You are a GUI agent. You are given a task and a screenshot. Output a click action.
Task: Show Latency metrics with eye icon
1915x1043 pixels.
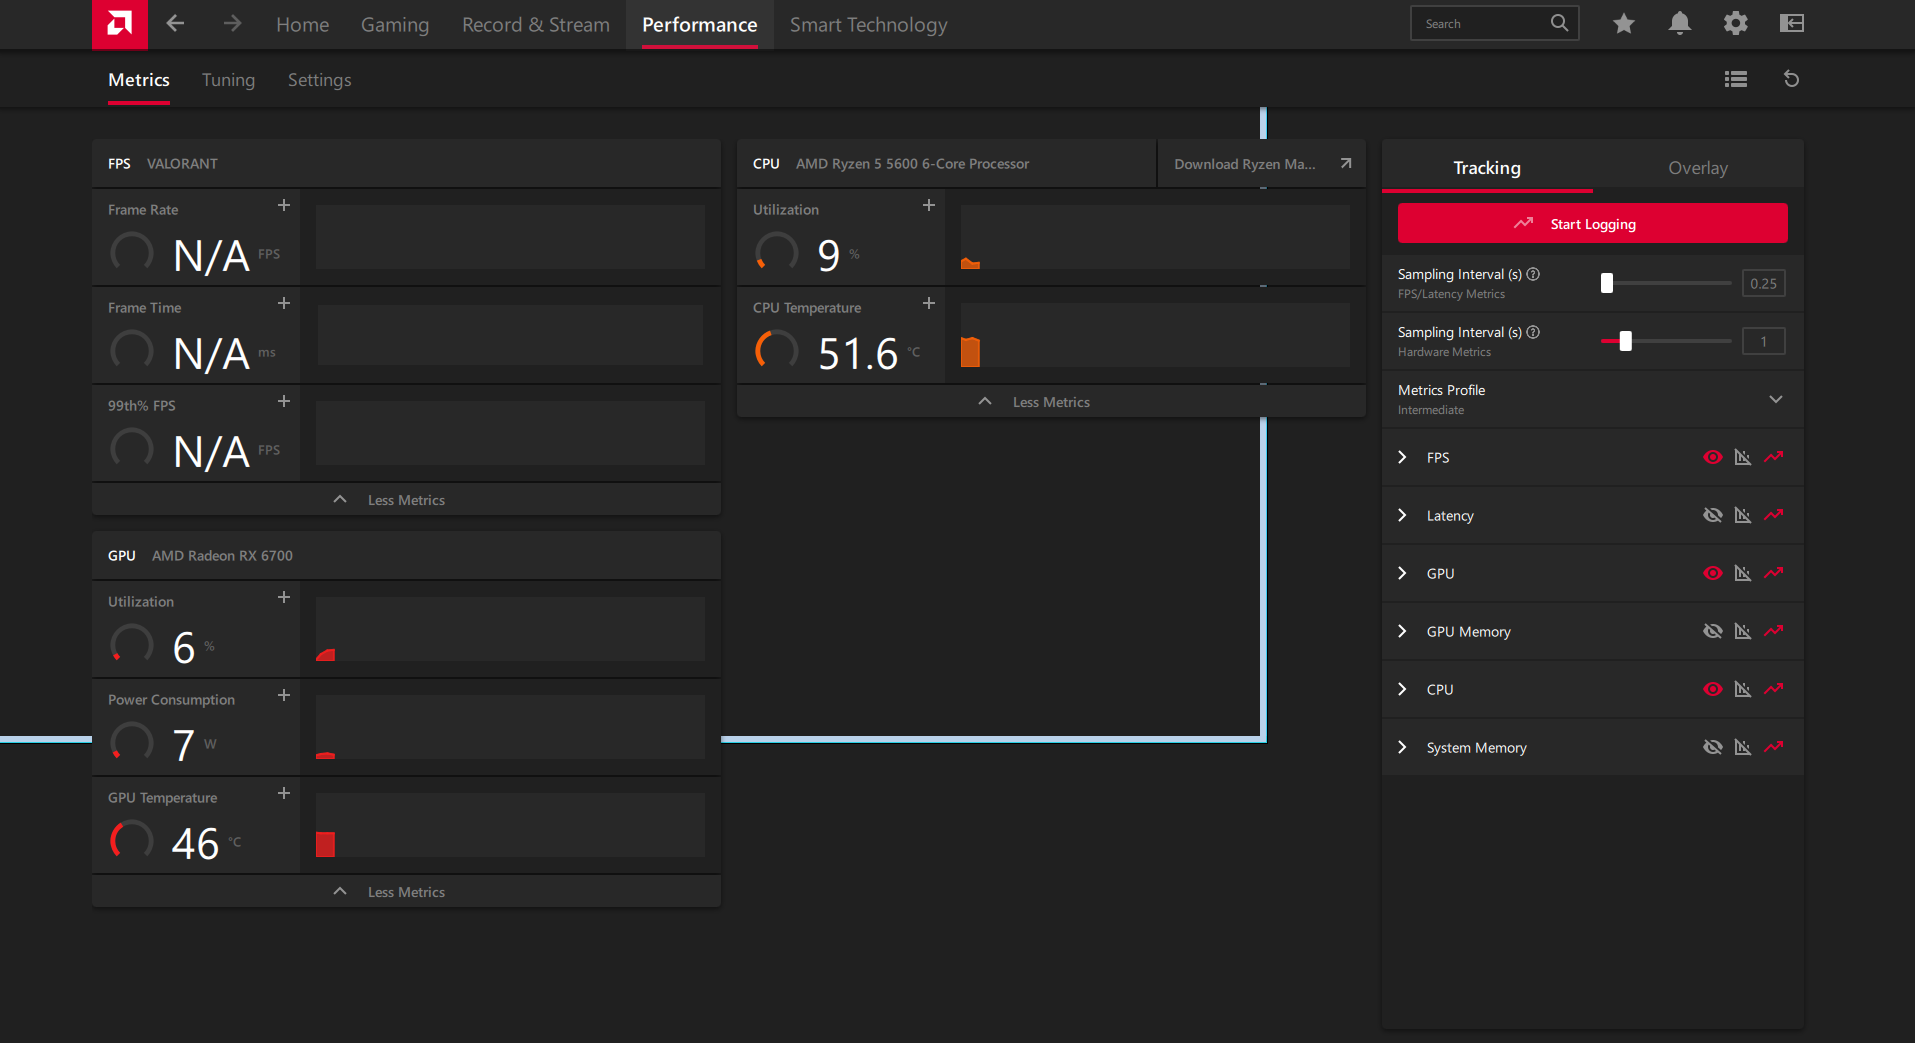pos(1712,515)
